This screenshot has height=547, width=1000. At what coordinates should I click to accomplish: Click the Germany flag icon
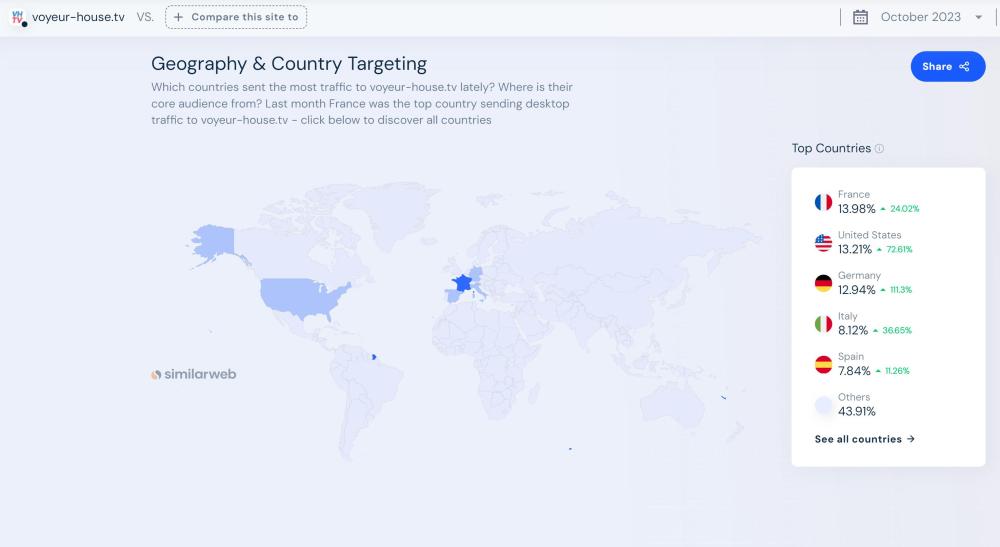[823, 283]
